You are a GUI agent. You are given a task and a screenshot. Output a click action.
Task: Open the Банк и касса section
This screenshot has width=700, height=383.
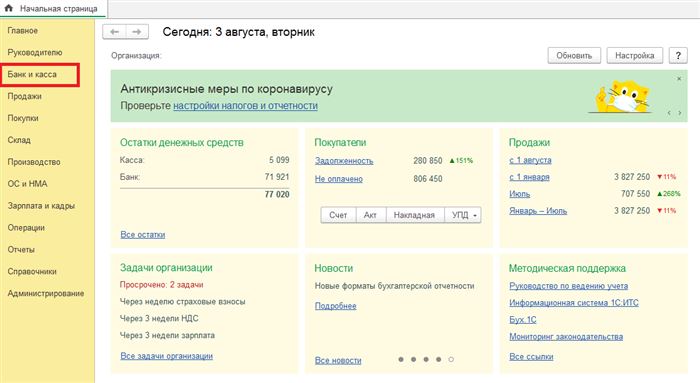coord(32,74)
